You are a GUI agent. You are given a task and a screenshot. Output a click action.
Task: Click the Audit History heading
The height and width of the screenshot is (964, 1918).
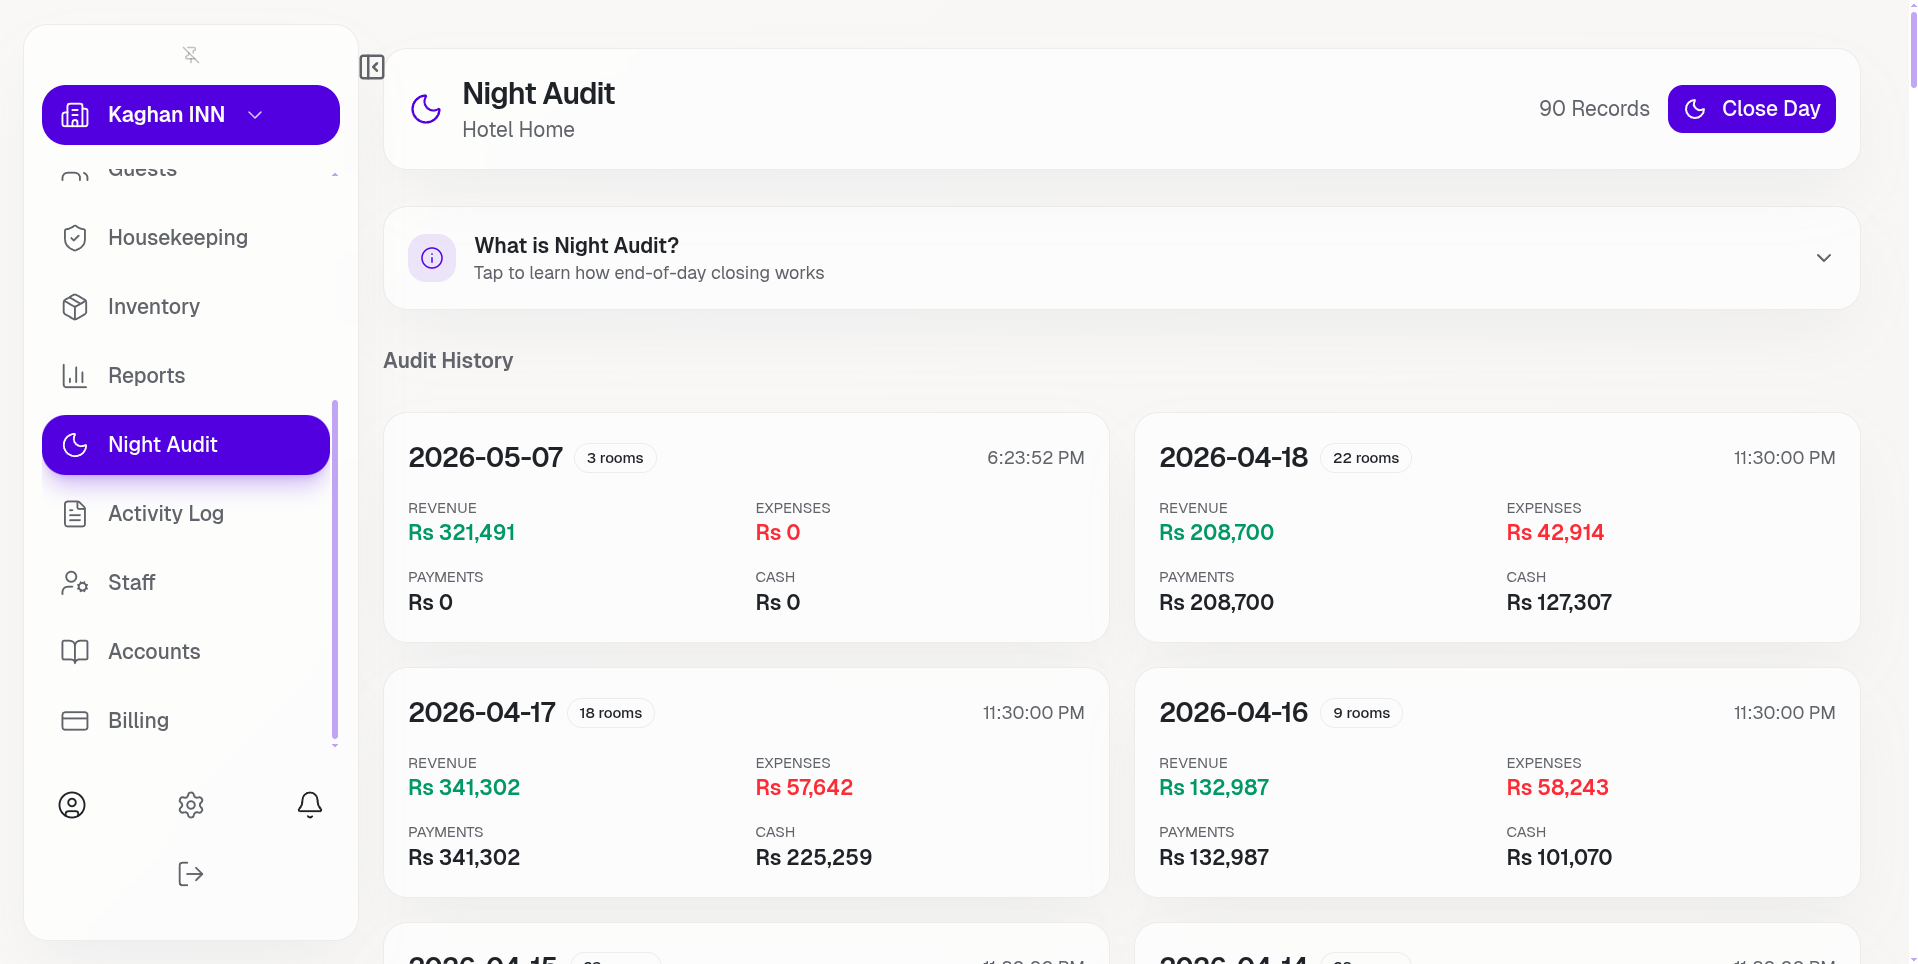448,361
